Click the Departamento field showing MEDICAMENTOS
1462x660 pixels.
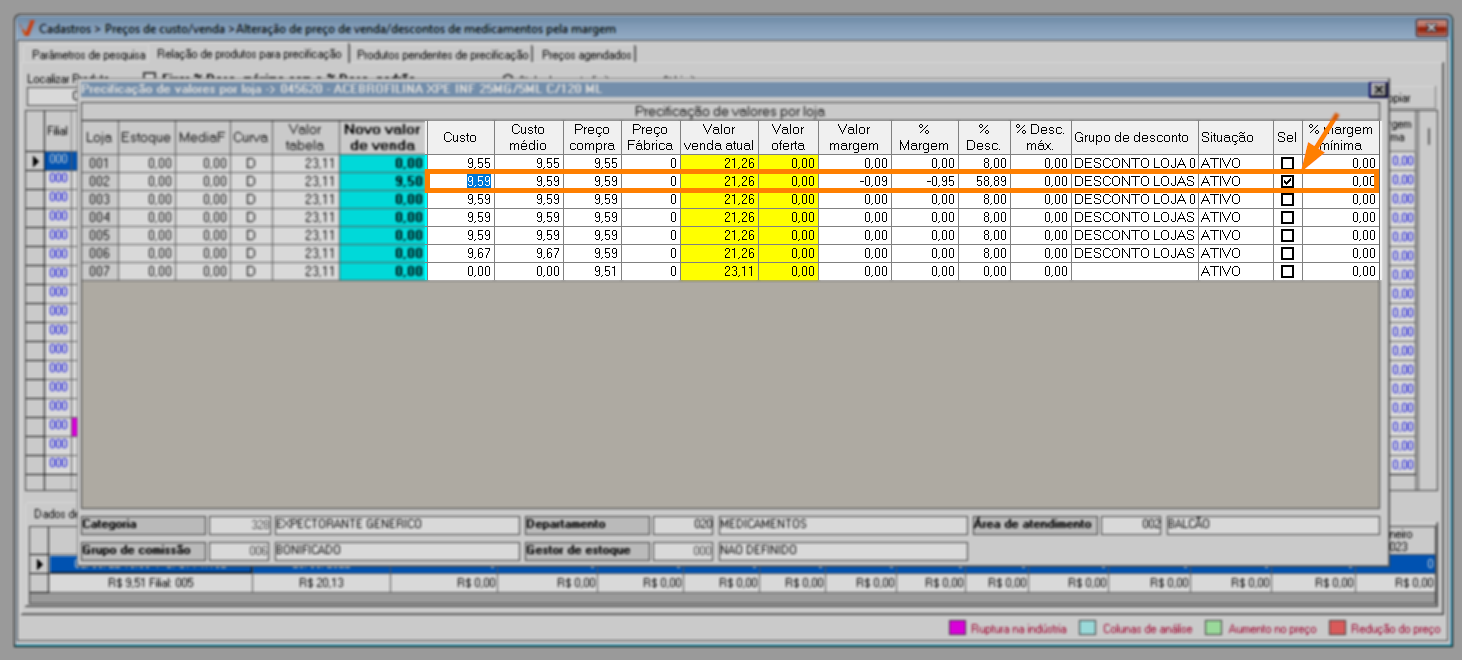(842, 525)
